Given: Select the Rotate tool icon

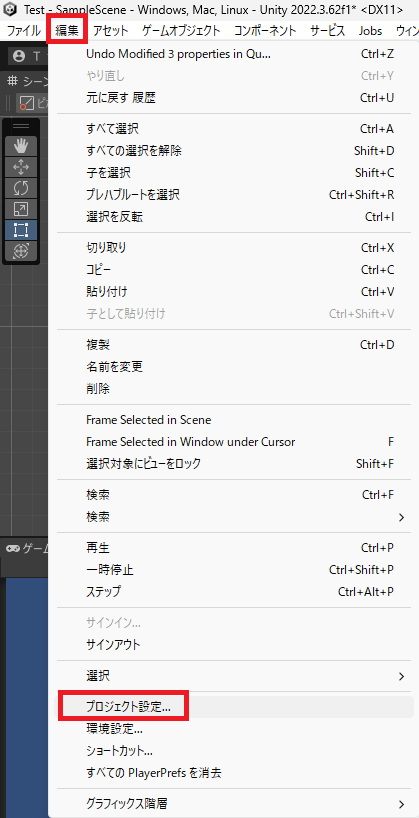Looking at the screenshot, I should (21, 188).
